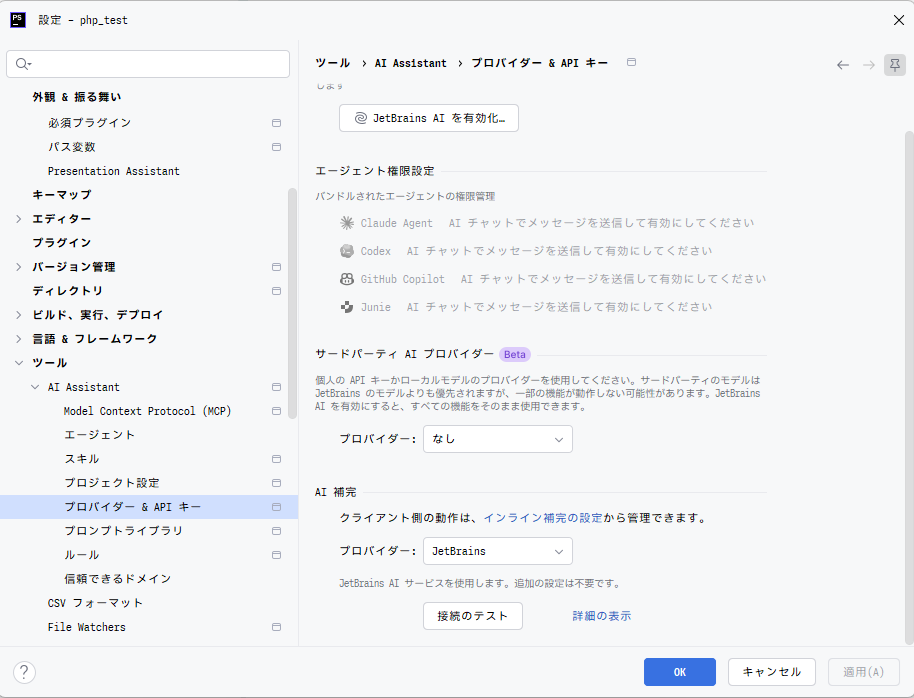Open AI 補完 provider dropdown set to JetBrains
This screenshot has height=698, width=914.
498,551
